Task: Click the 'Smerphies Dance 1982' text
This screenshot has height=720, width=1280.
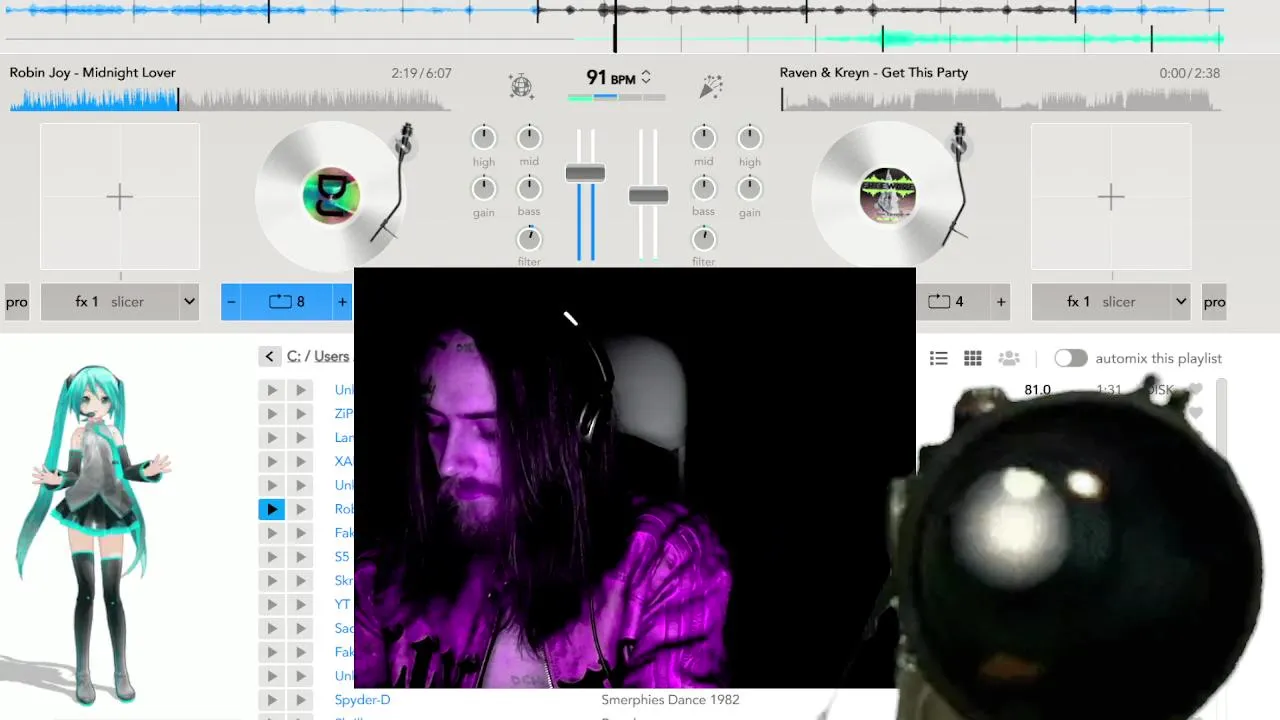Action: 670,700
